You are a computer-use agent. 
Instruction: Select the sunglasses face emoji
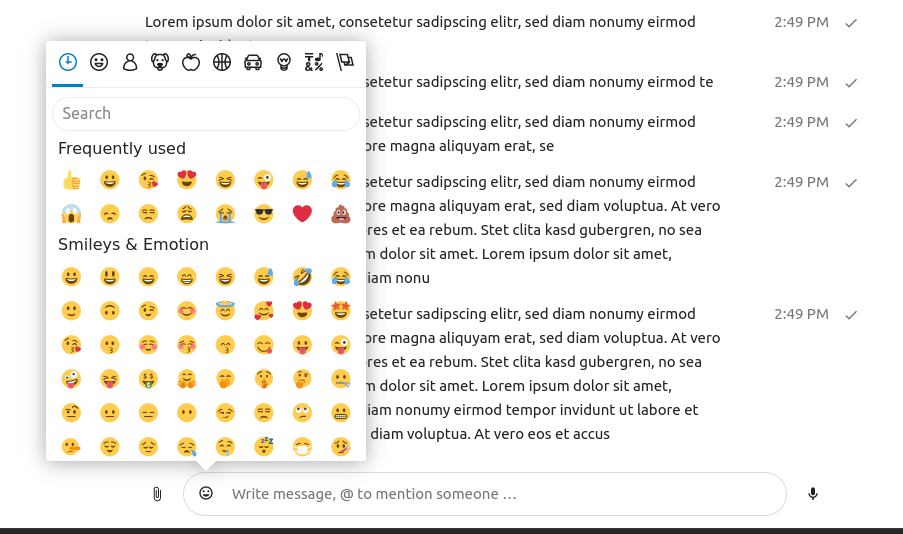click(x=264, y=213)
